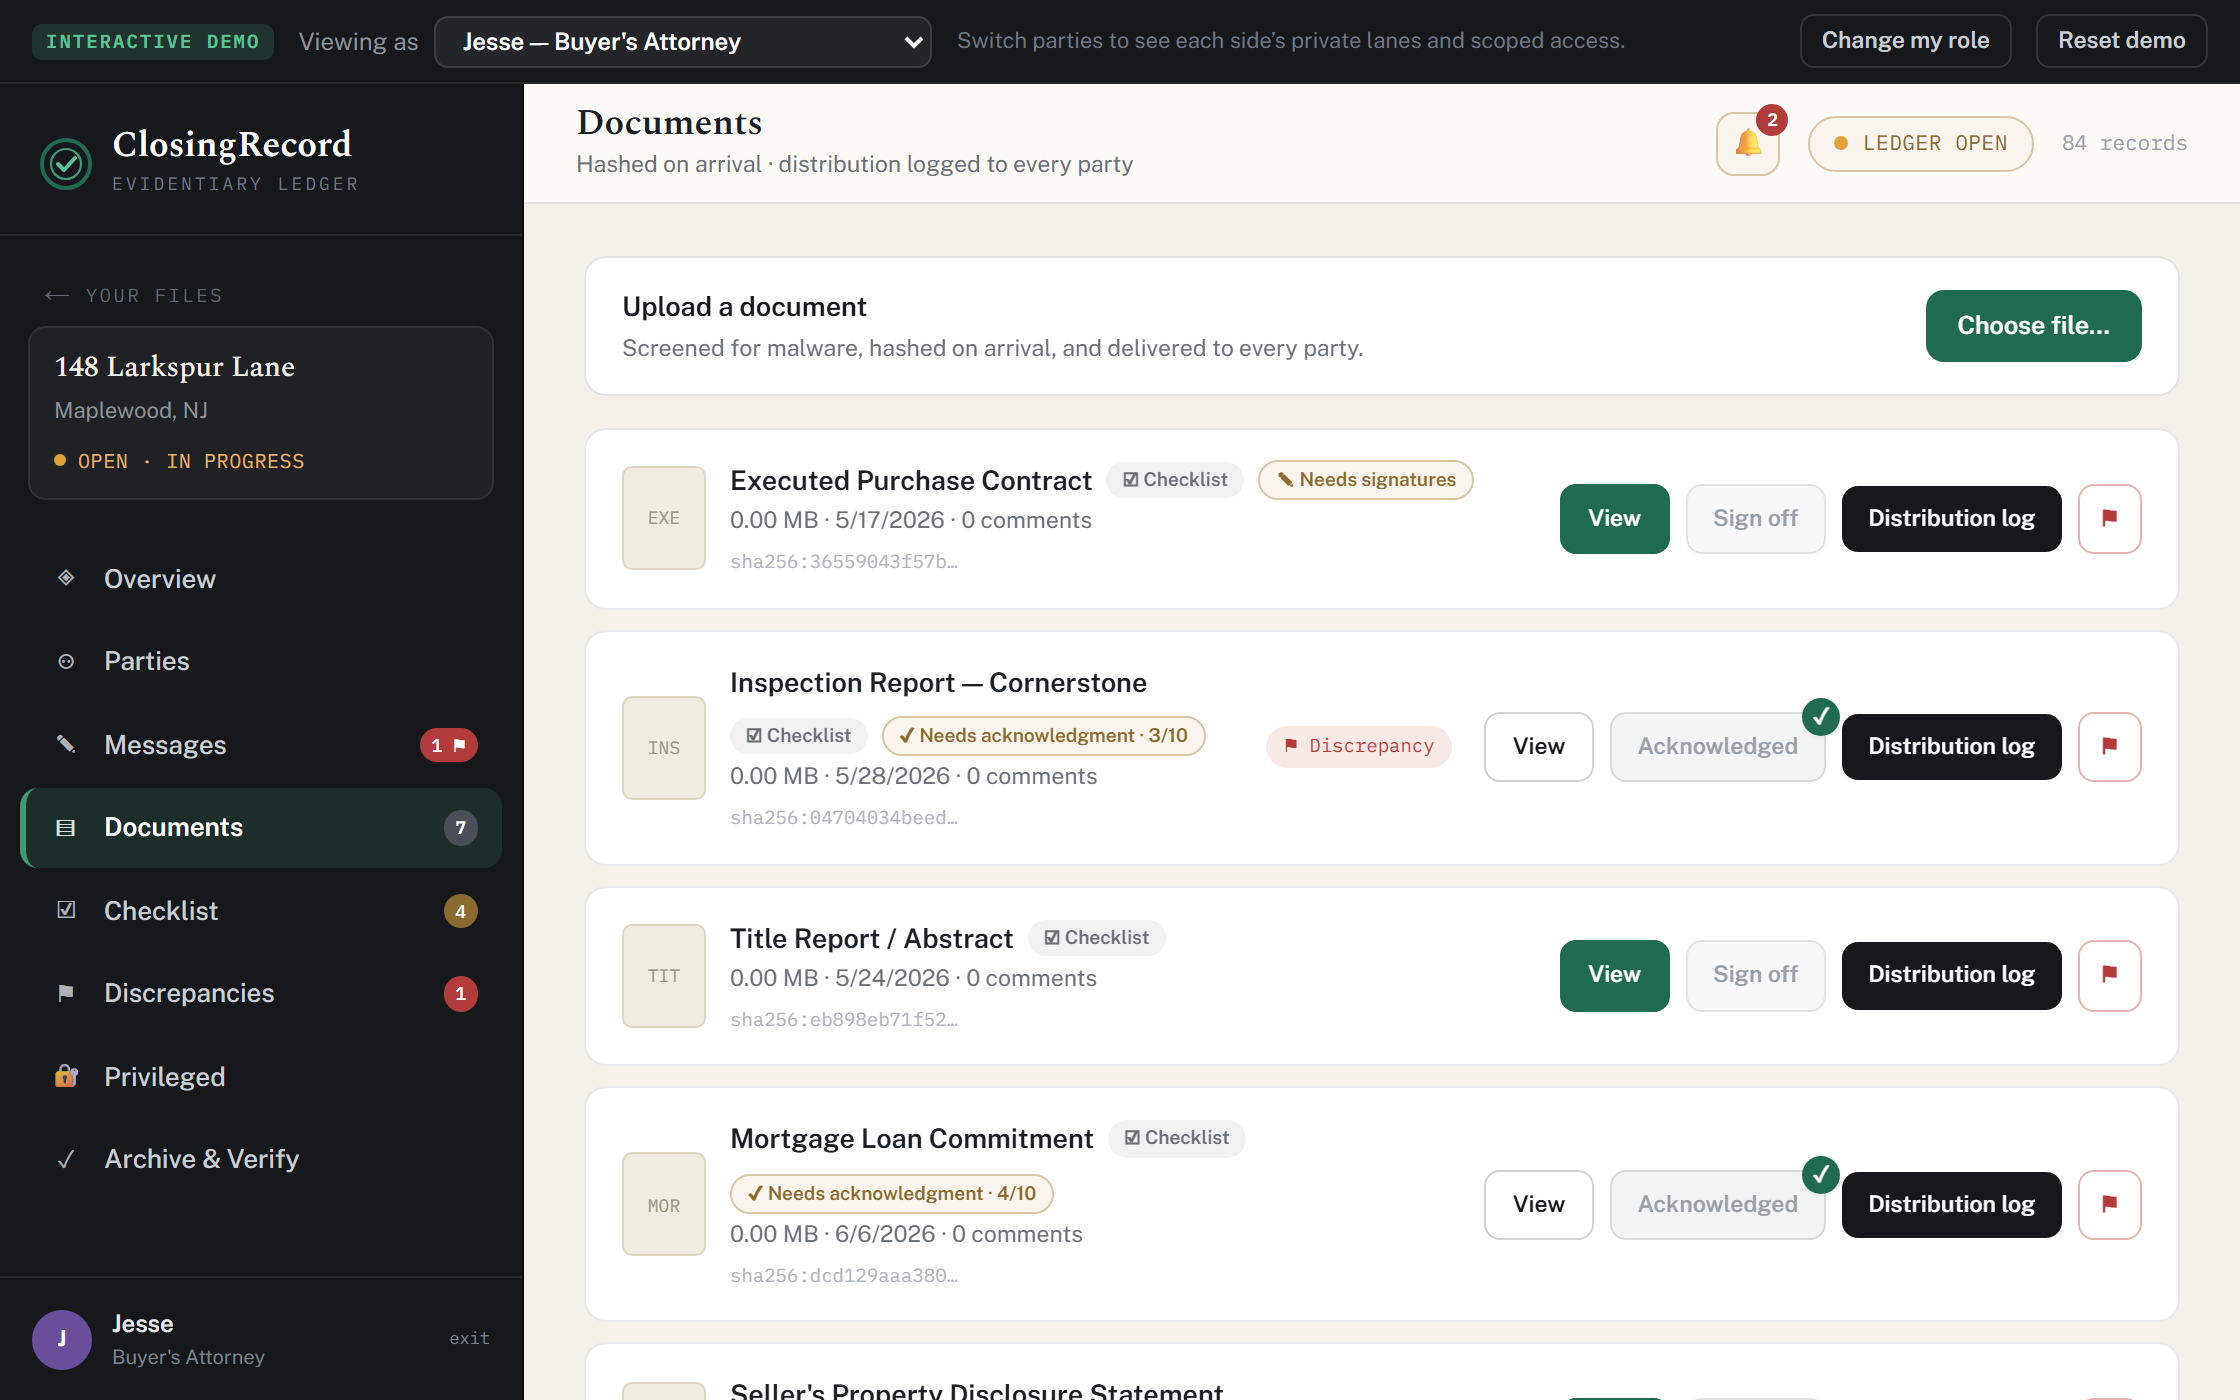Flag the Mortgage Loan Commitment document
The width and height of the screenshot is (2240, 1400).
tap(2109, 1204)
